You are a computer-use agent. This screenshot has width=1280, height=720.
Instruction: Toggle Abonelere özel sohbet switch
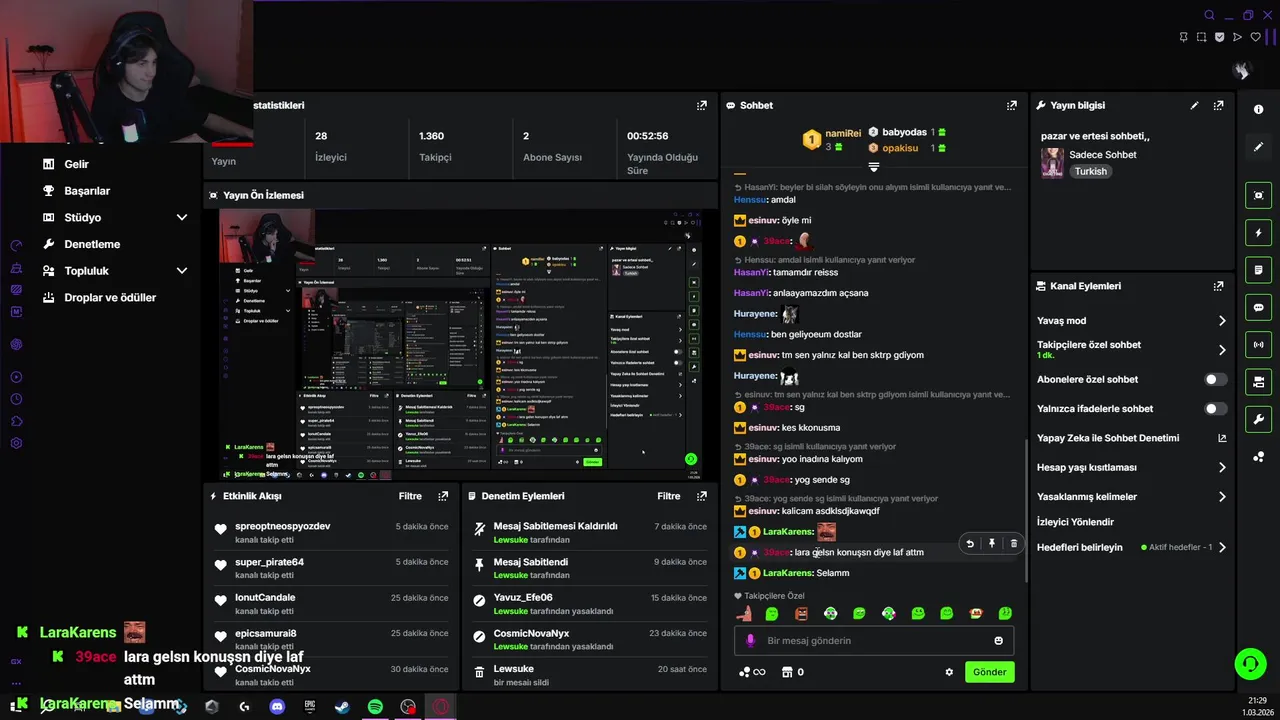[x=1215, y=380]
